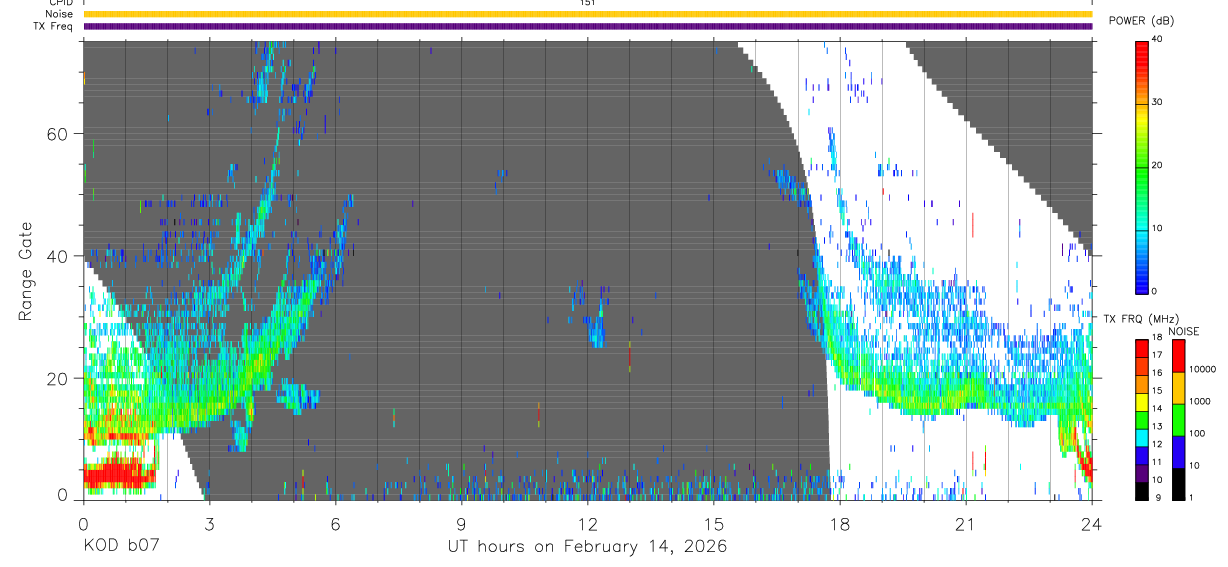The height and width of the screenshot is (567, 1228).
Task: Click the '40' Range Gate axis label
Action: click(x=57, y=256)
